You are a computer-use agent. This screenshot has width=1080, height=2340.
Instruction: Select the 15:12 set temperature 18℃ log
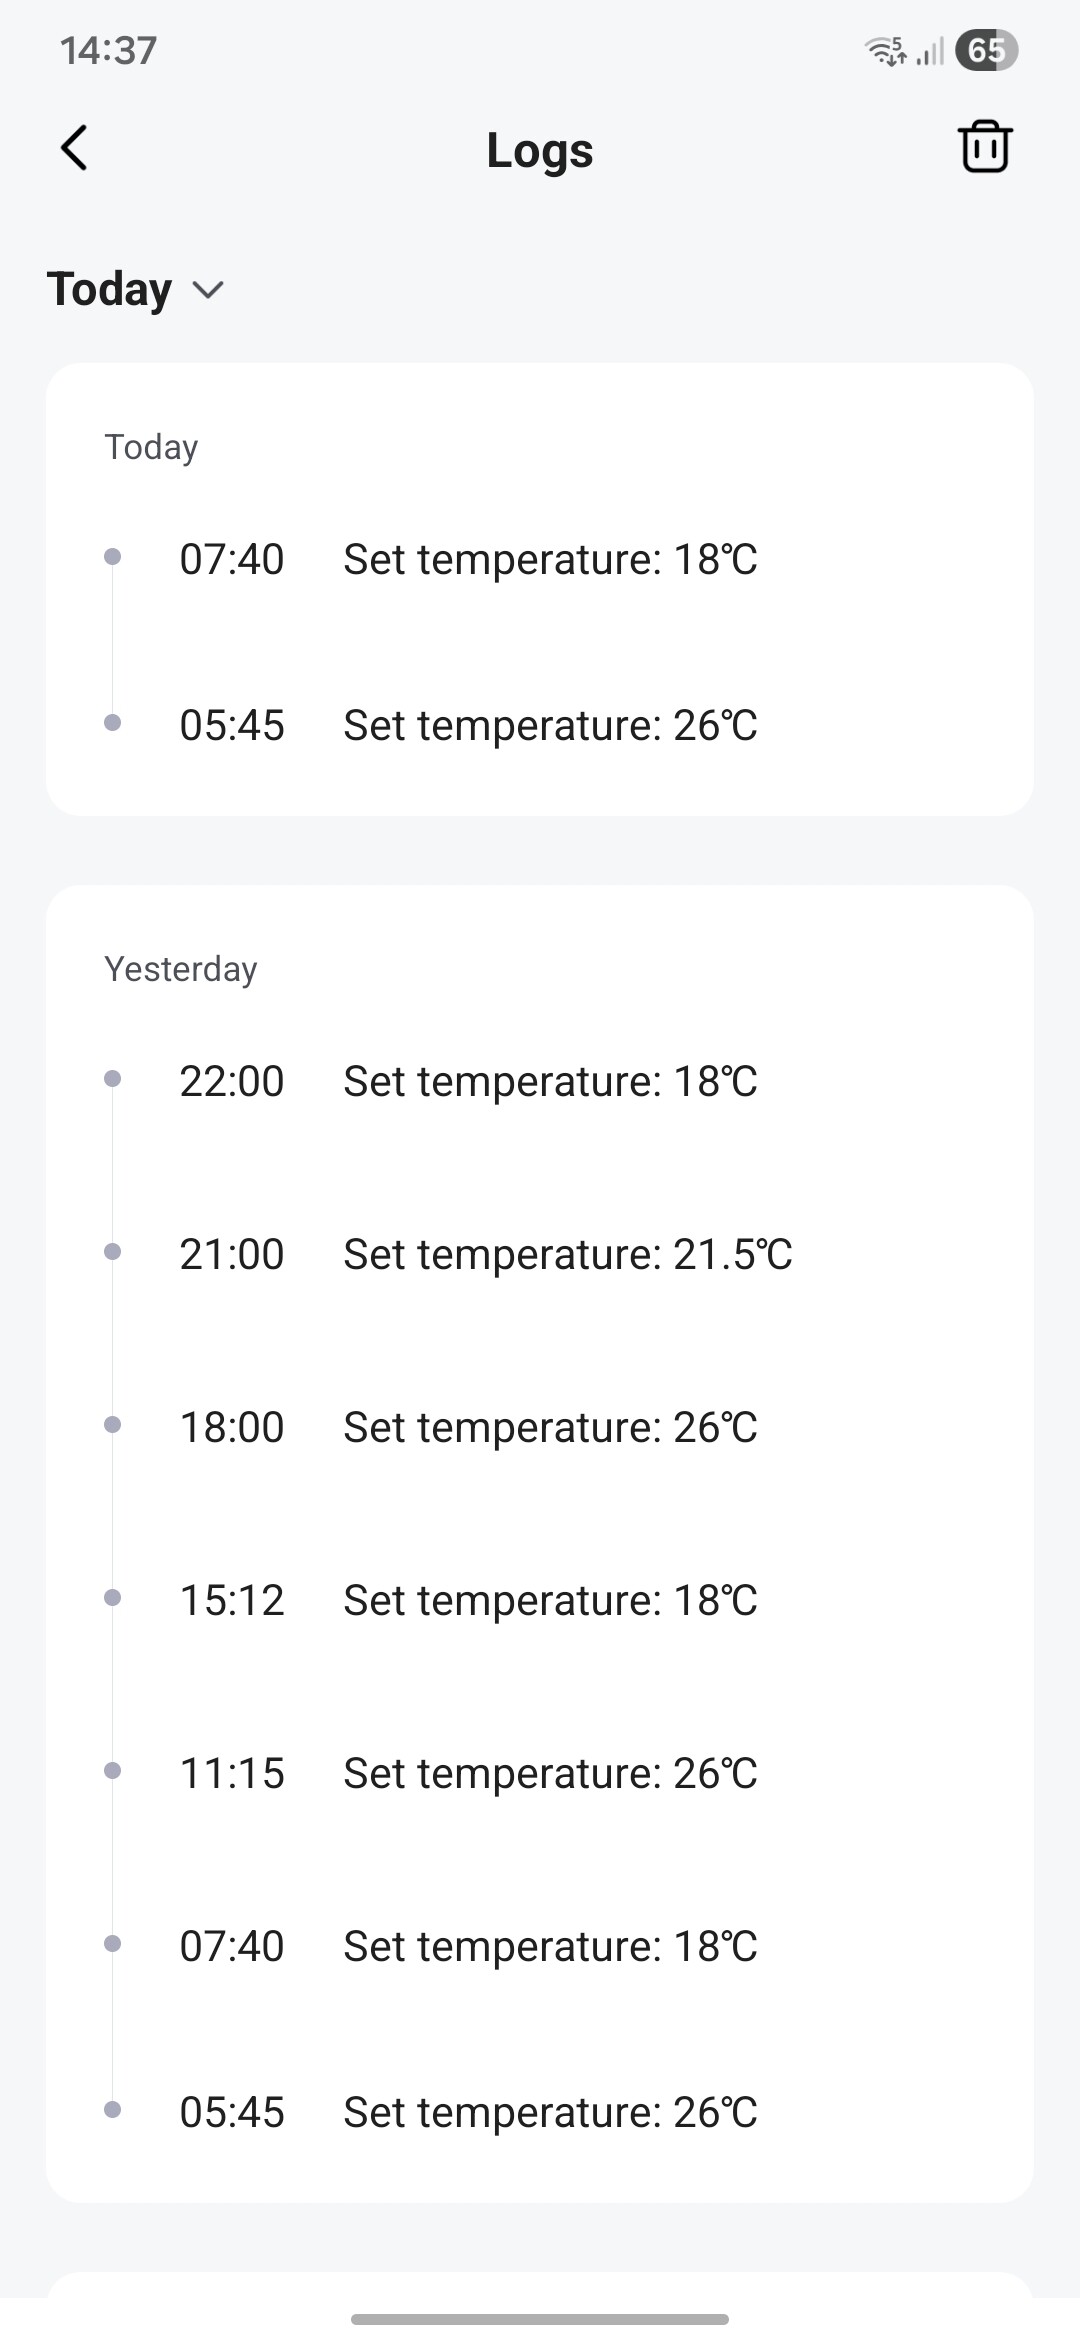pos(468,1600)
